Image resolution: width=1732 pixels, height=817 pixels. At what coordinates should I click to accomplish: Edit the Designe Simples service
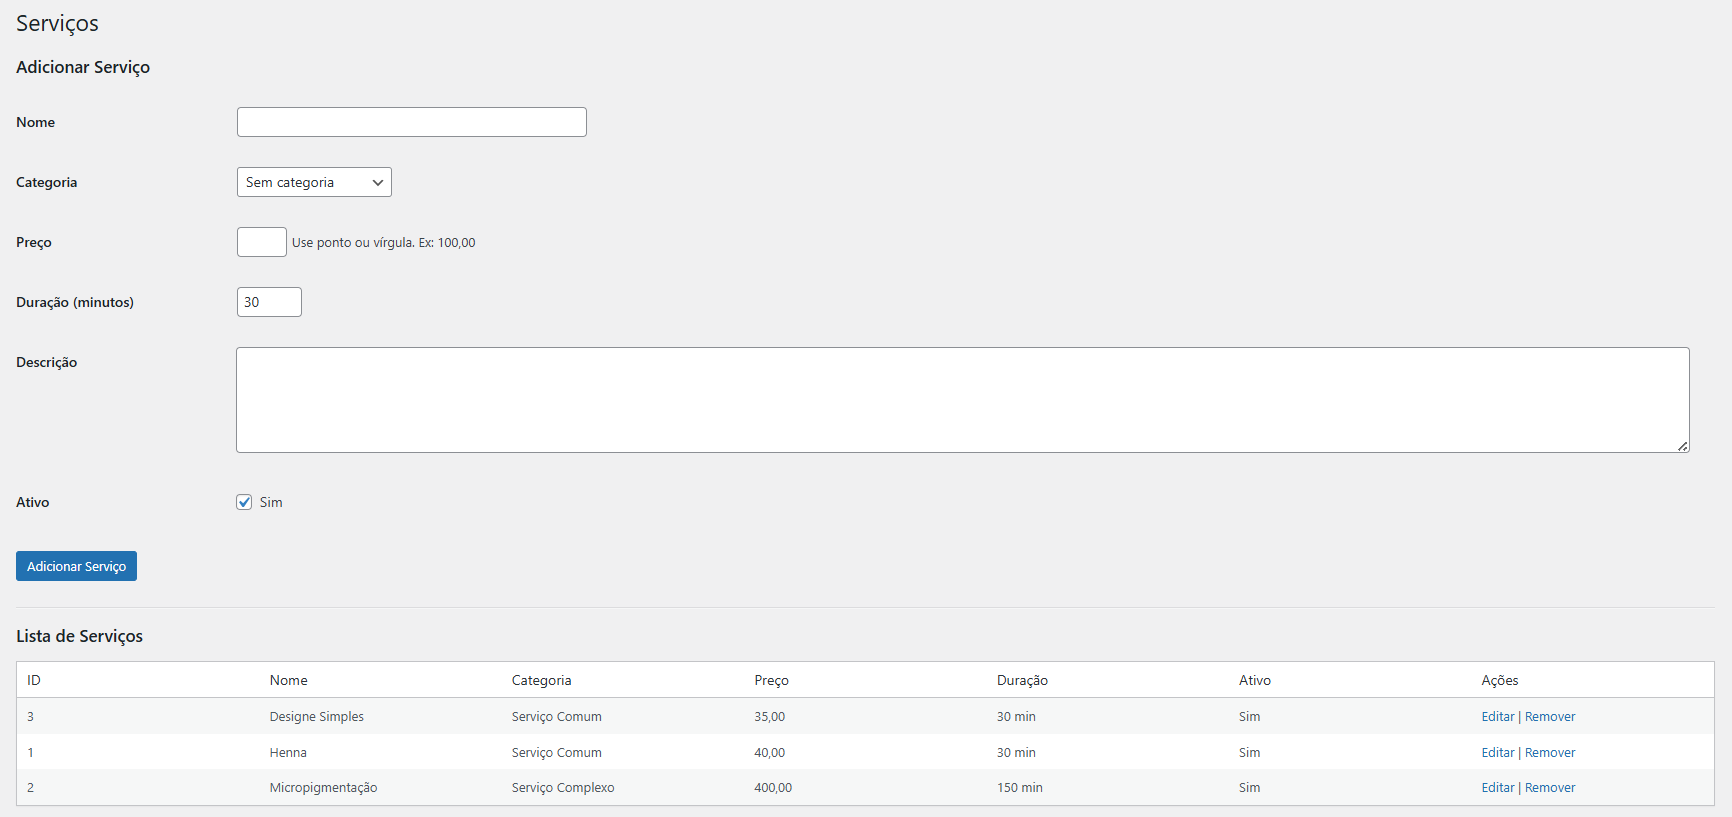click(x=1497, y=717)
